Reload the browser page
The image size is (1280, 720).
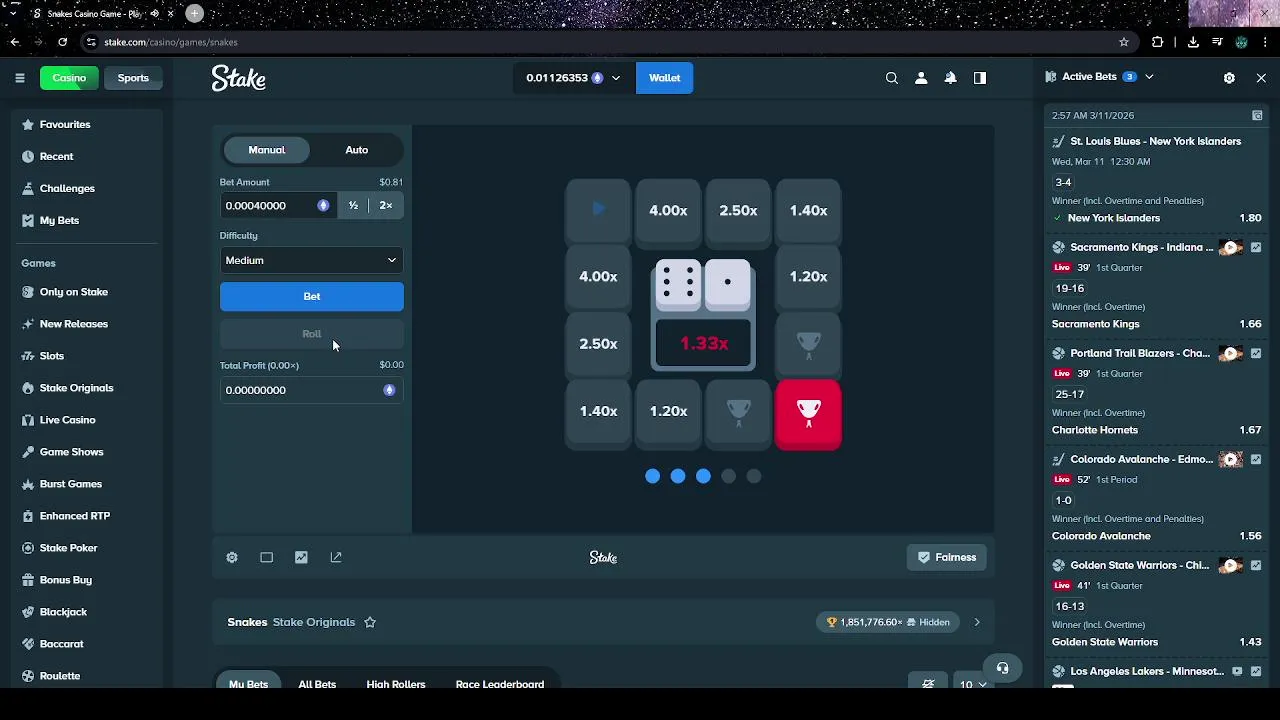point(62,42)
